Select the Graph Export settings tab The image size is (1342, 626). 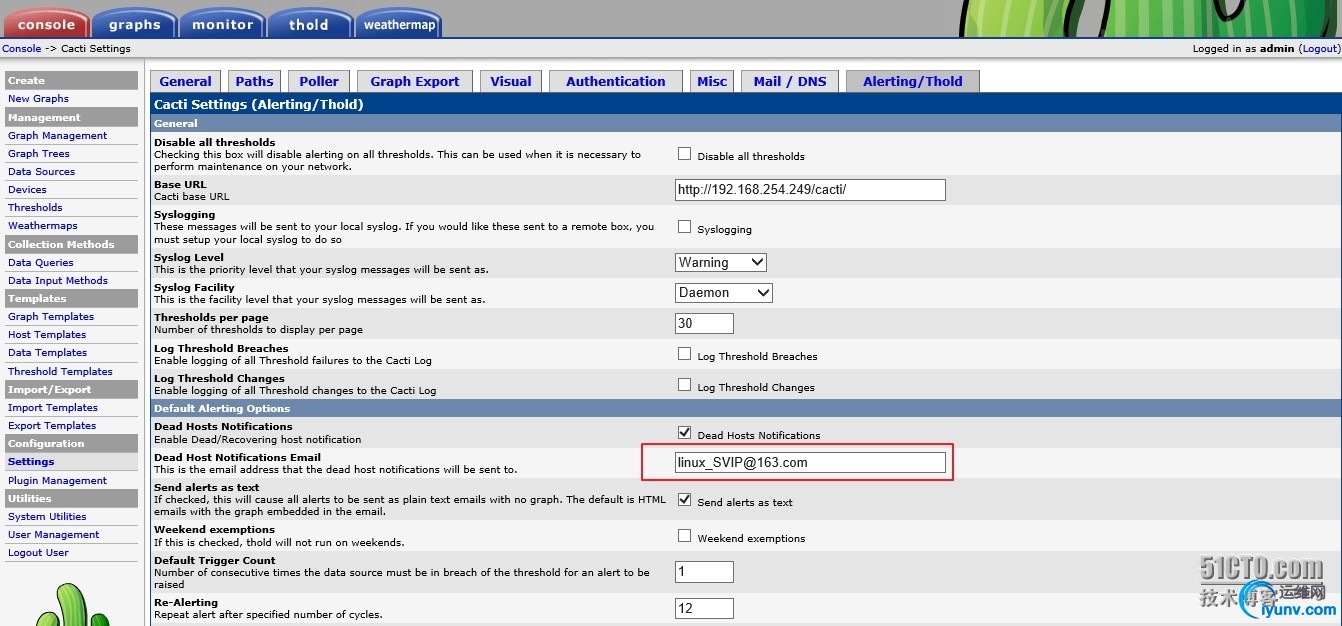point(415,82)
